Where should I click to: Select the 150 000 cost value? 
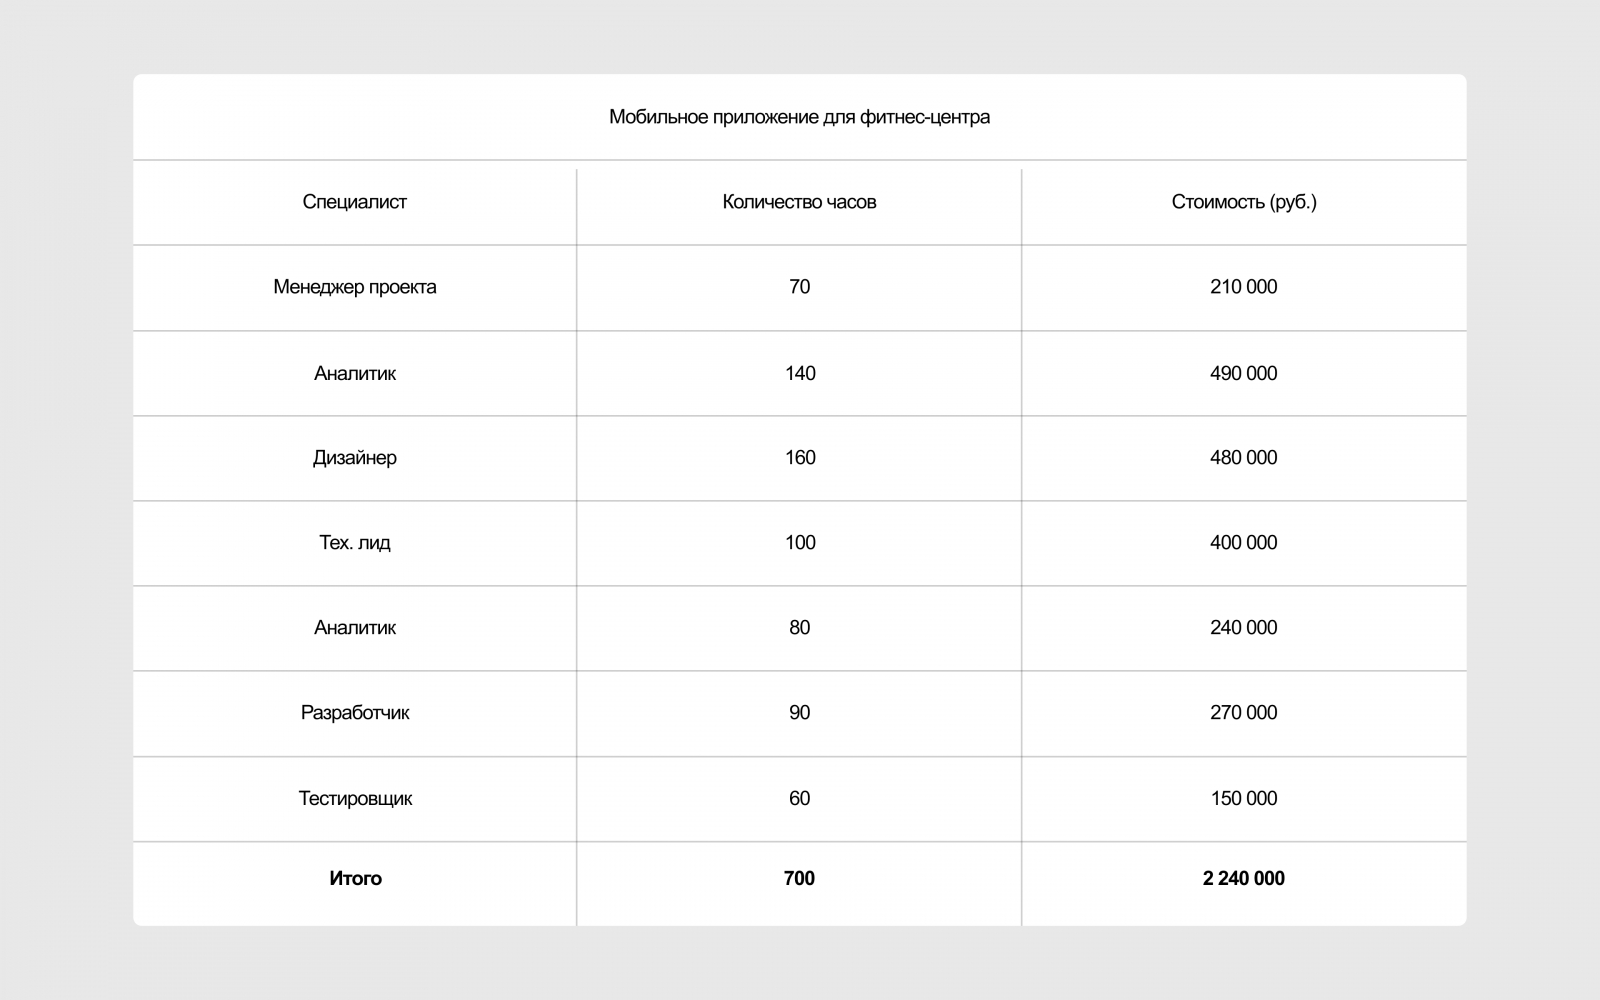[1243, 799]
